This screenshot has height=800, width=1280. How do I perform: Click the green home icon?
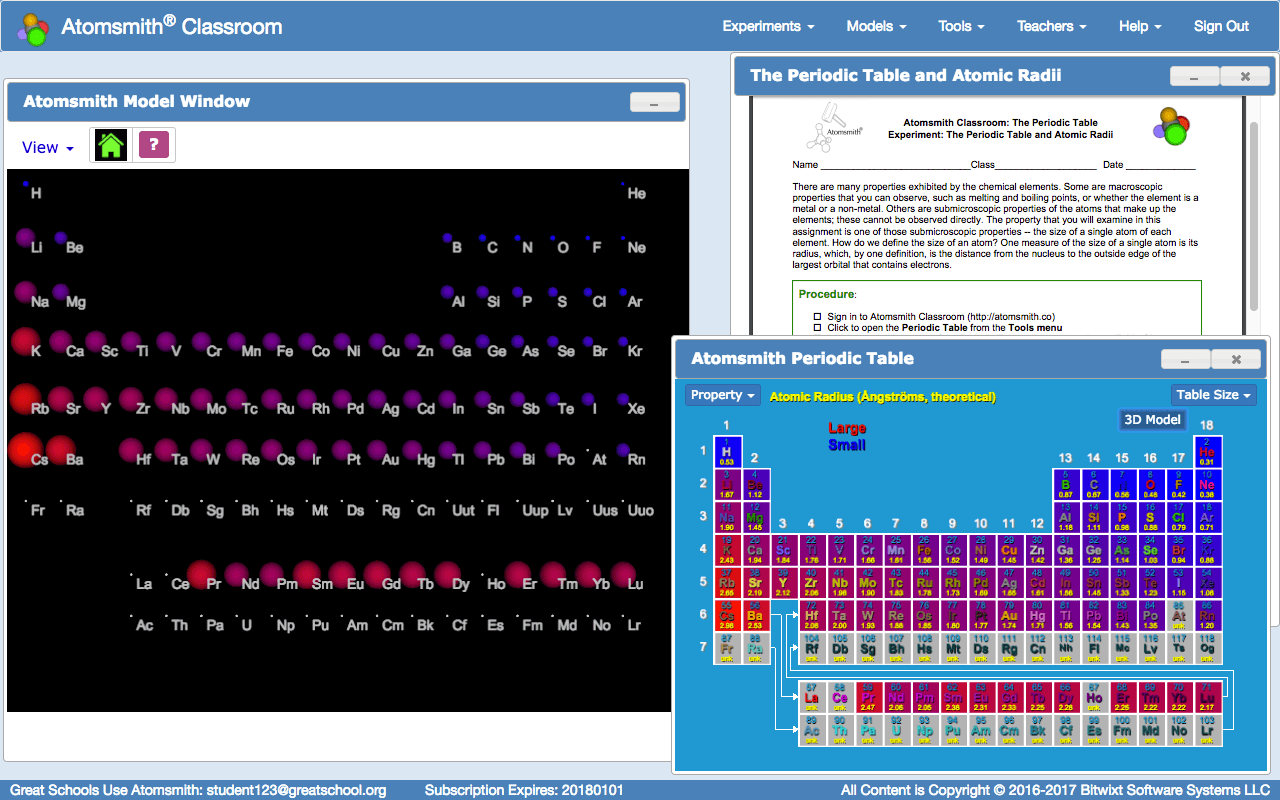(x=111, y=145)
